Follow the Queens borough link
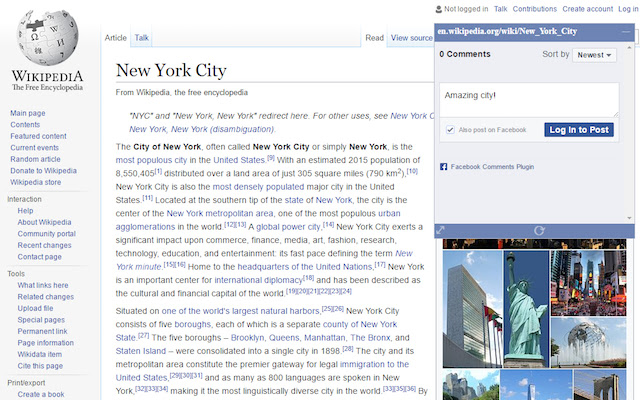The height and width of the screenshot is (400, 640). pyautogui.click(x=284, y=338)
